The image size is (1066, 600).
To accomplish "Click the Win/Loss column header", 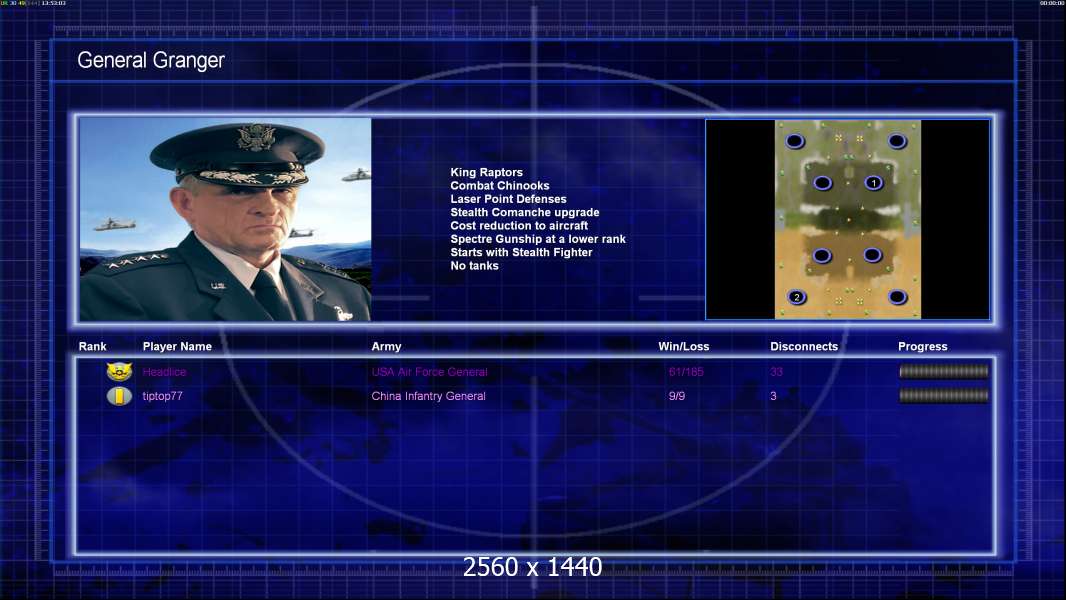I will click(683, 347).
